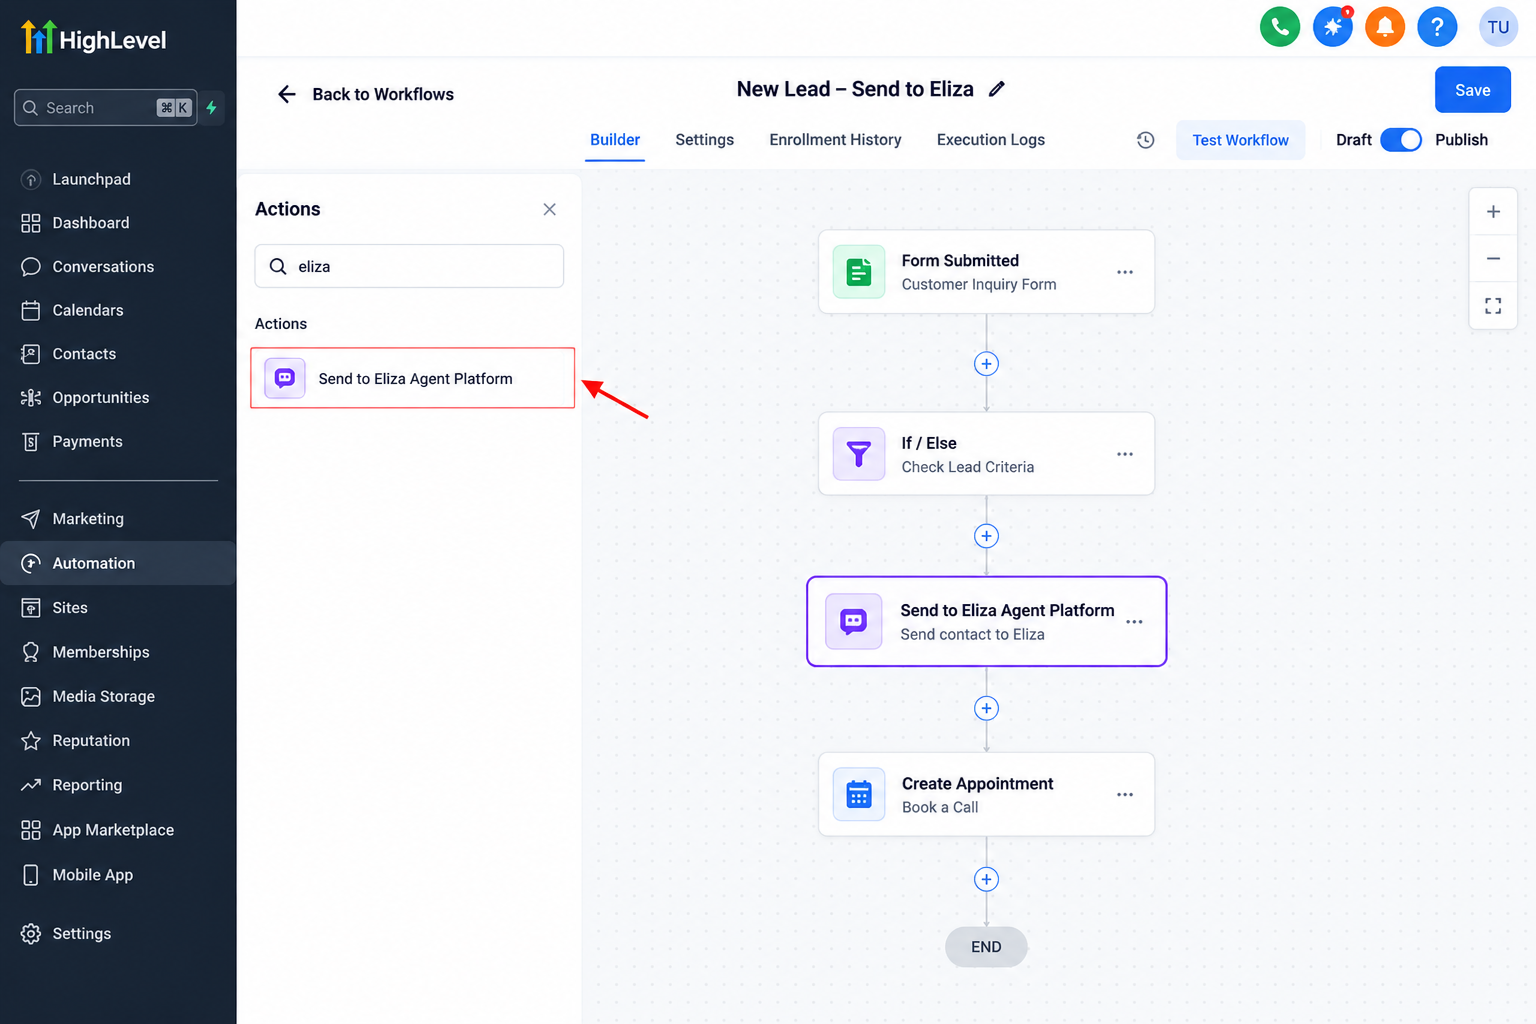Click Back to Workflows link

(383, 94)
